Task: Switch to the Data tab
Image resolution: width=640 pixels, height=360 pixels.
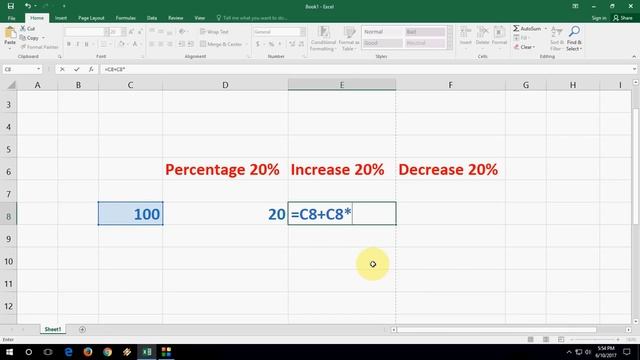Action: point(152,18)
